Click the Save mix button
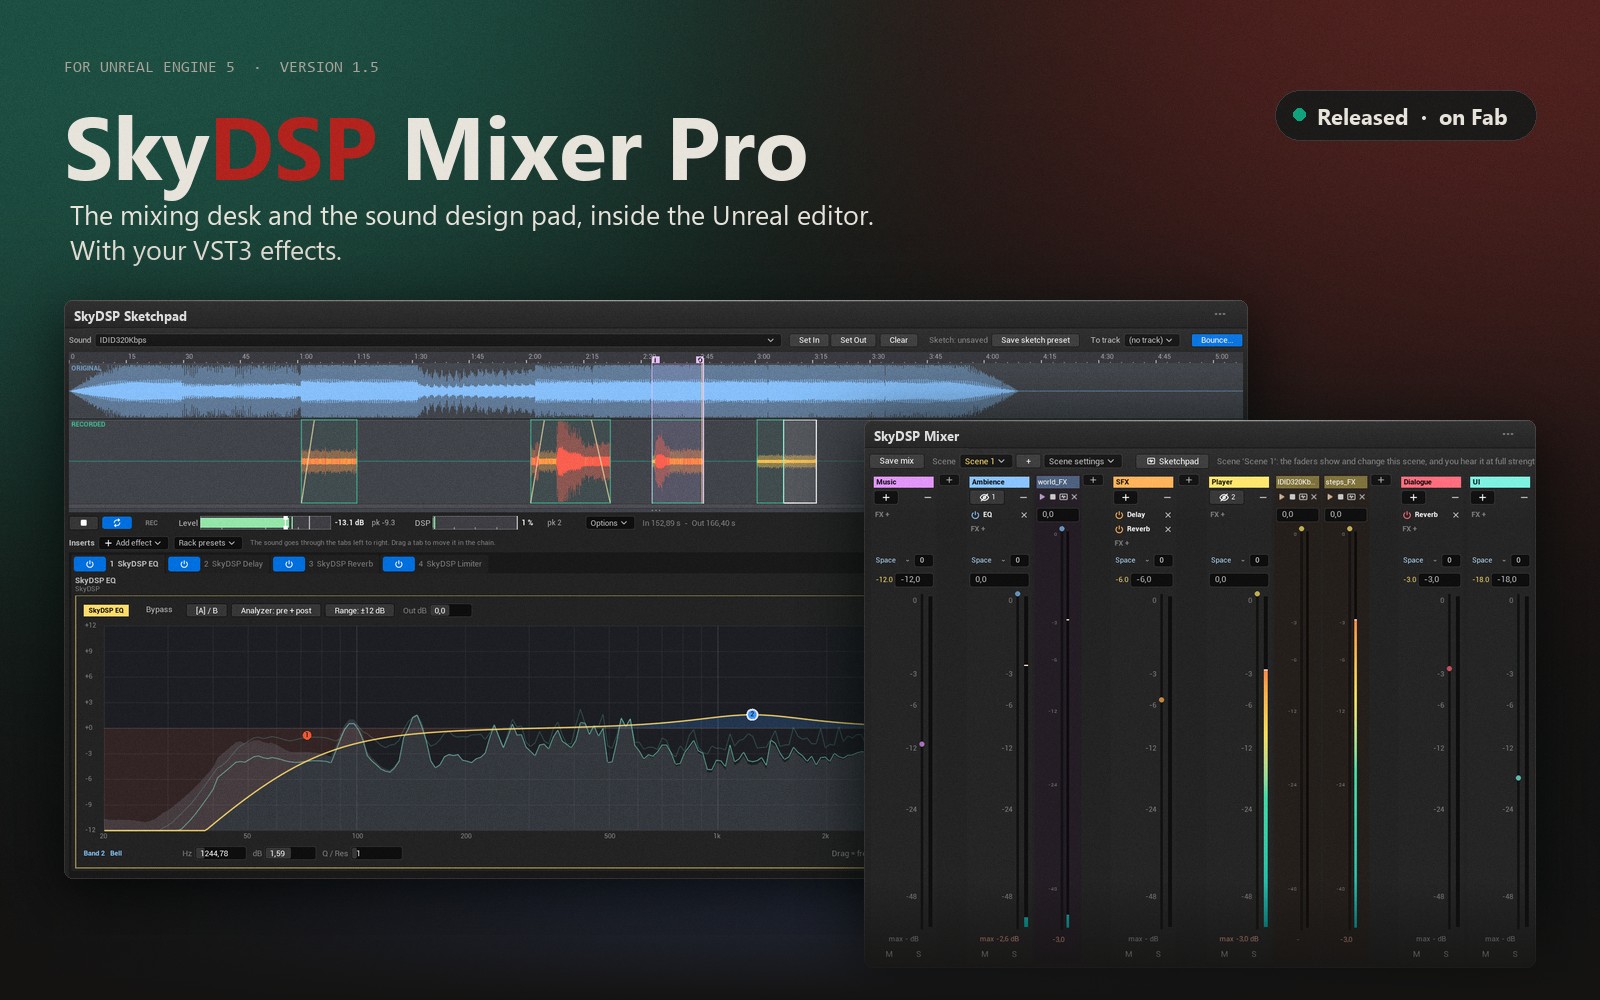 pyautogui.click(x=896, y=461)
